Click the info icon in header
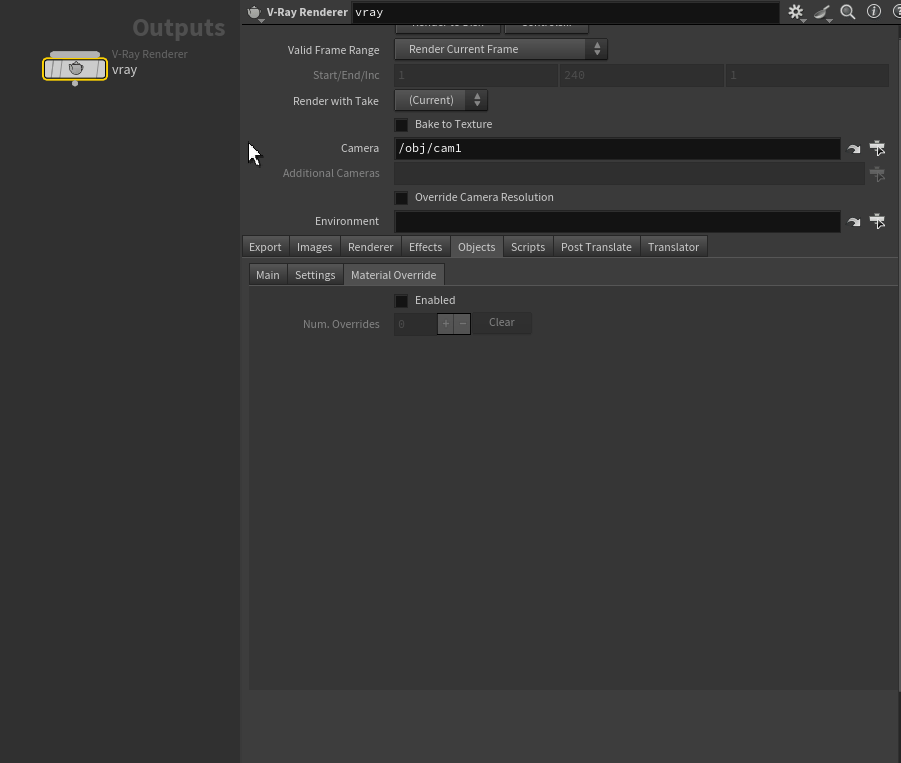The height and width of the screenshot is (763, 901). pyautogui.click(x=873, y=12)
